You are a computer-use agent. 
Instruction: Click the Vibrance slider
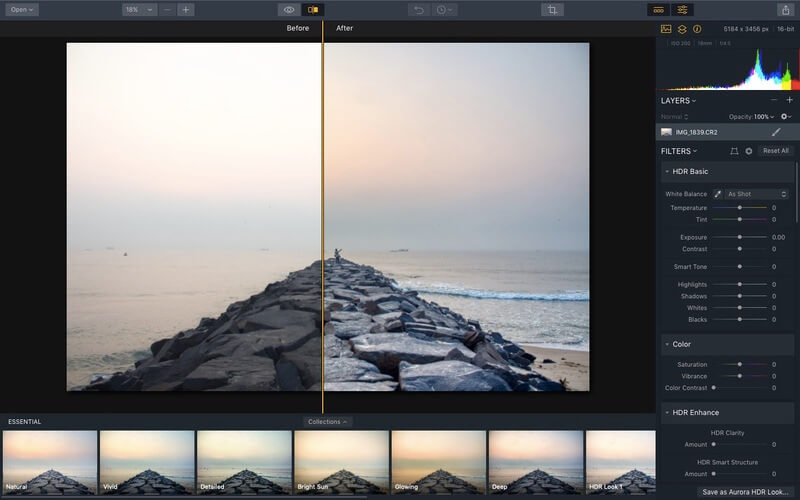pos(739,376)
